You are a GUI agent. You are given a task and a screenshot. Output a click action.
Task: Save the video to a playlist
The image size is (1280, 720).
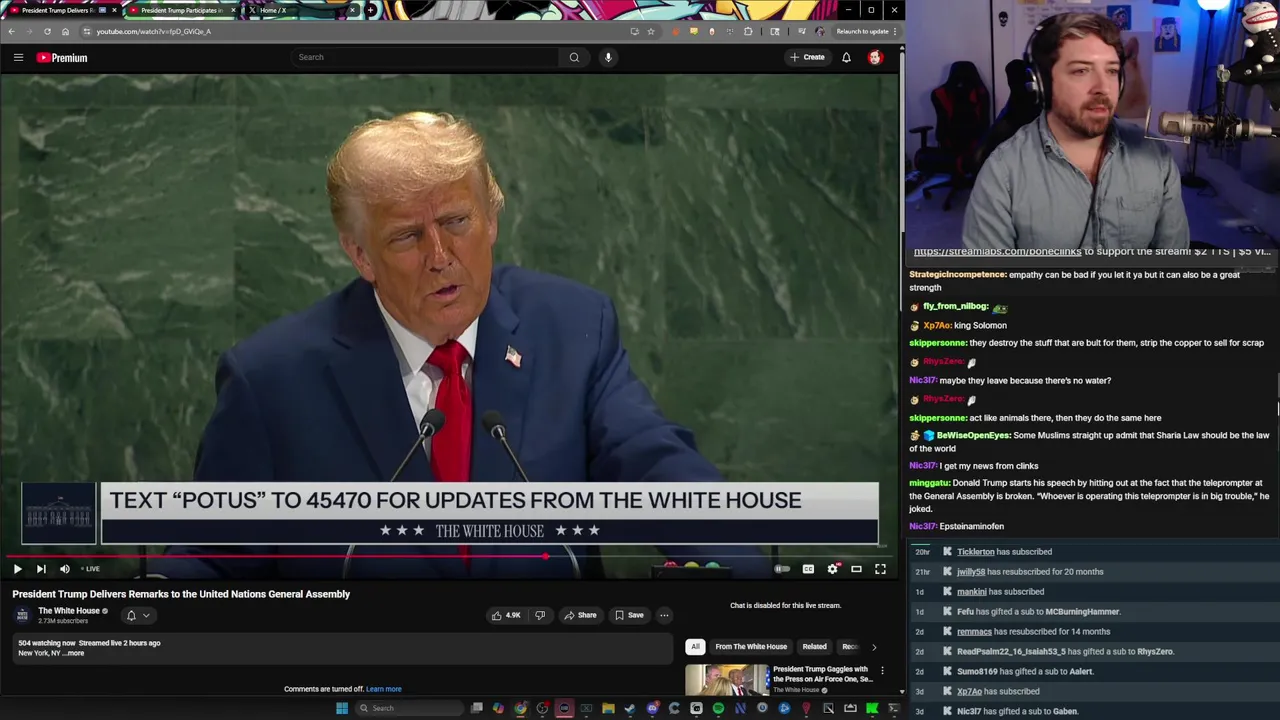click(x=629, y=616)
